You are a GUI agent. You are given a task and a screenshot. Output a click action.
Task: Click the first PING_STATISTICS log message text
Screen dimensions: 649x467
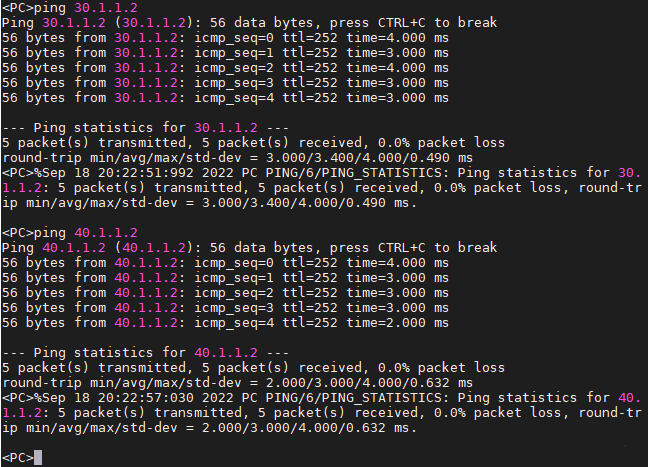(x=321, y=188)
